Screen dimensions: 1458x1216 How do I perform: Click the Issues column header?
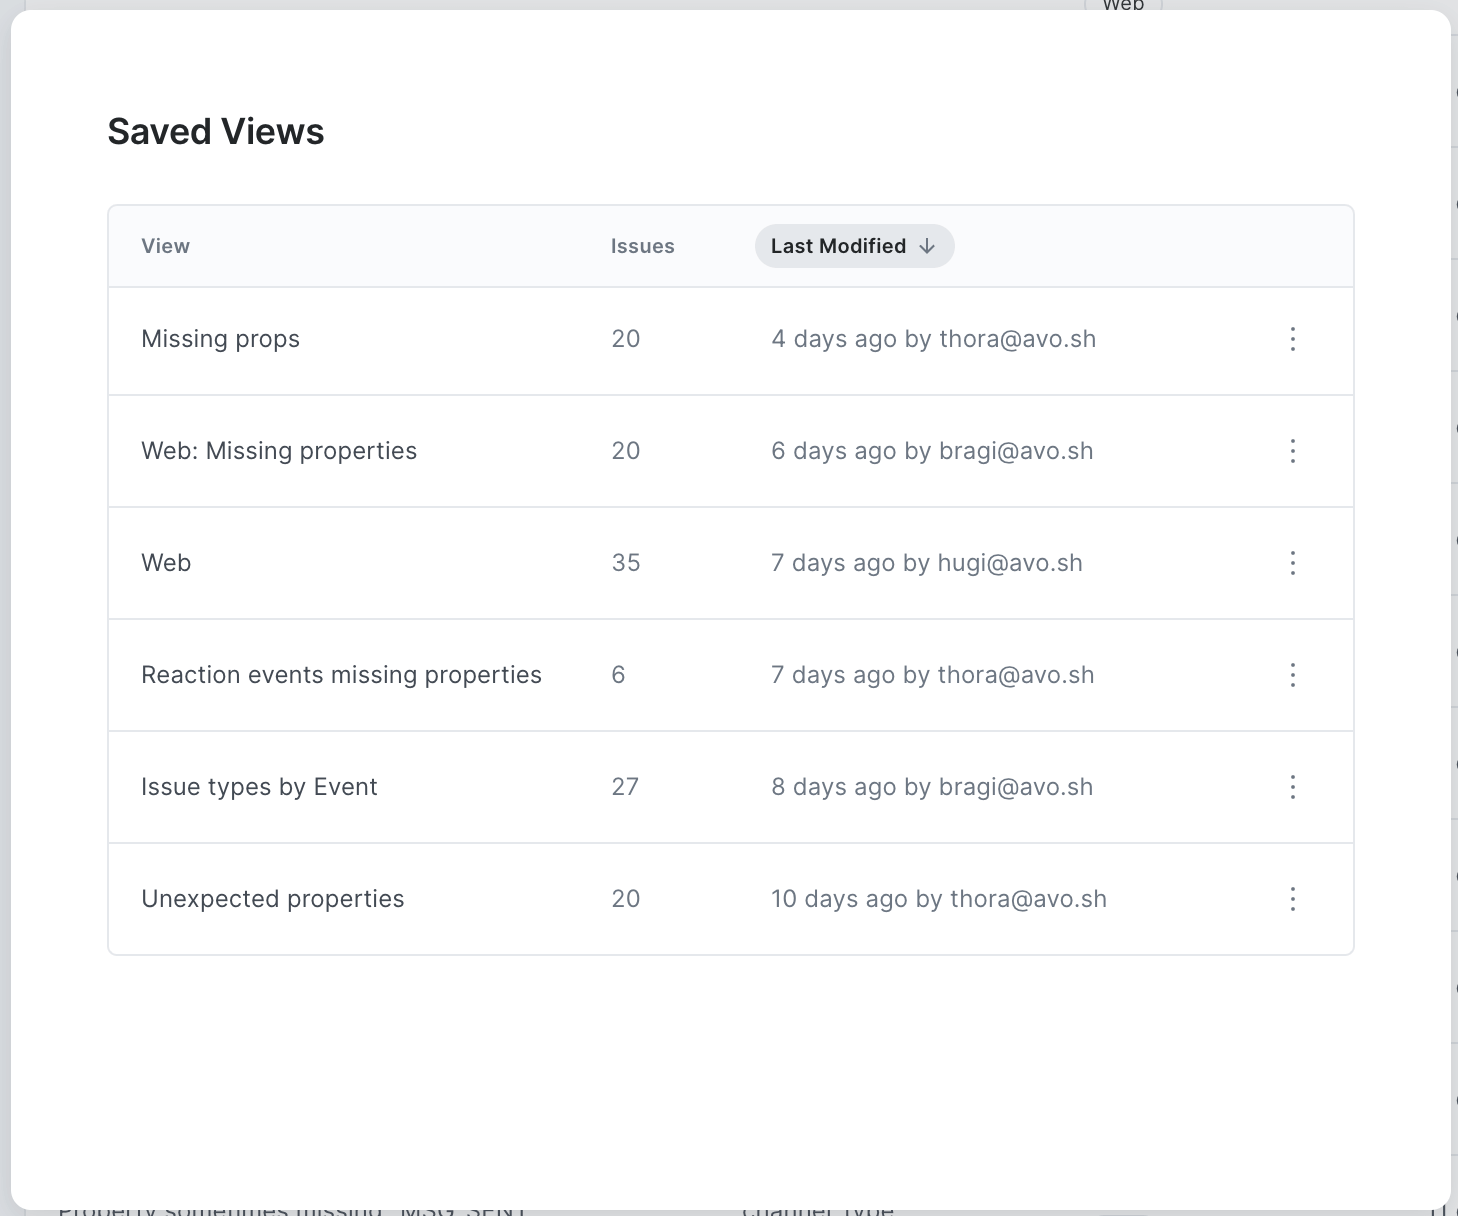pyautogui.click(x=642, y=246)
